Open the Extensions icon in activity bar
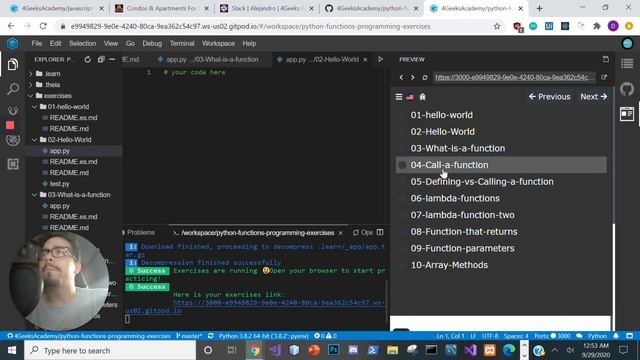 [13, 164]
